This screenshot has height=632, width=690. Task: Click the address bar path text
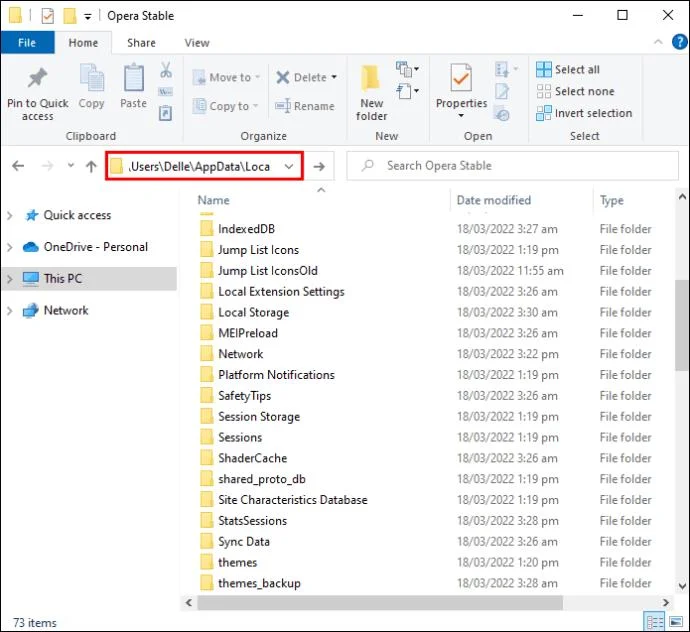[199, 166]
